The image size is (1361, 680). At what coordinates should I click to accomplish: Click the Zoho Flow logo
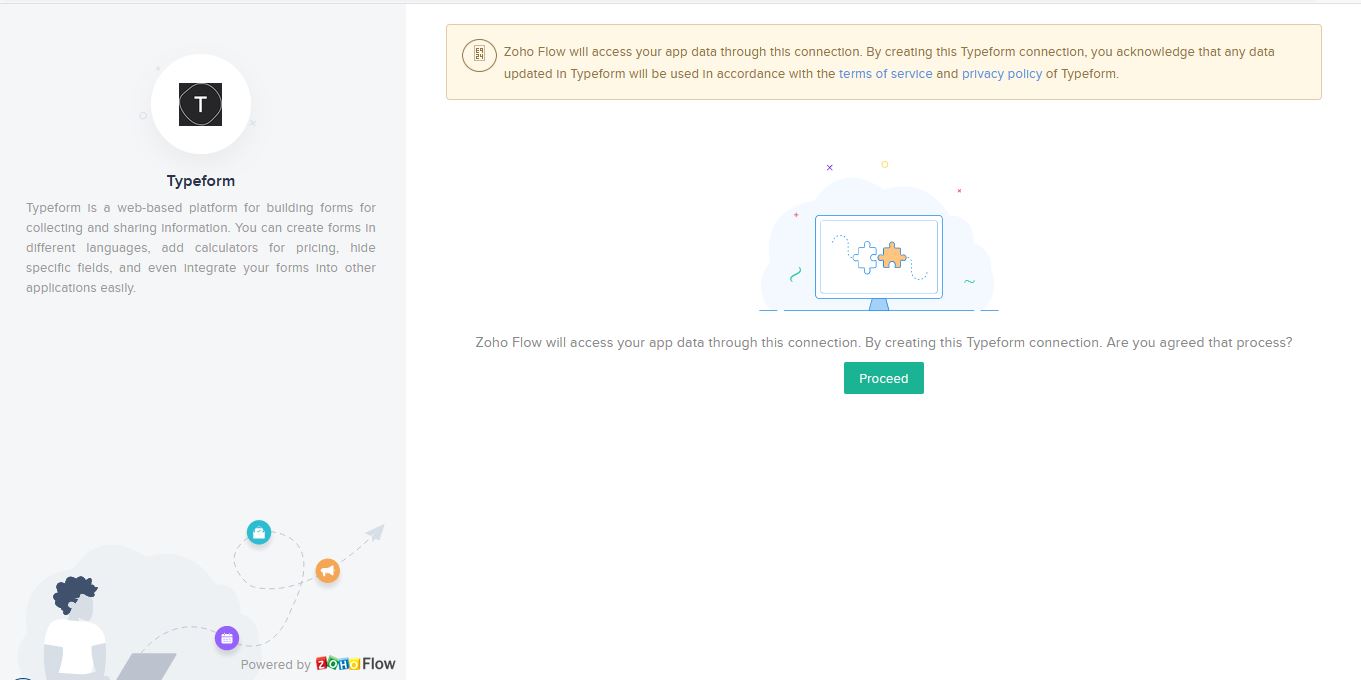[x=355, y=664]
